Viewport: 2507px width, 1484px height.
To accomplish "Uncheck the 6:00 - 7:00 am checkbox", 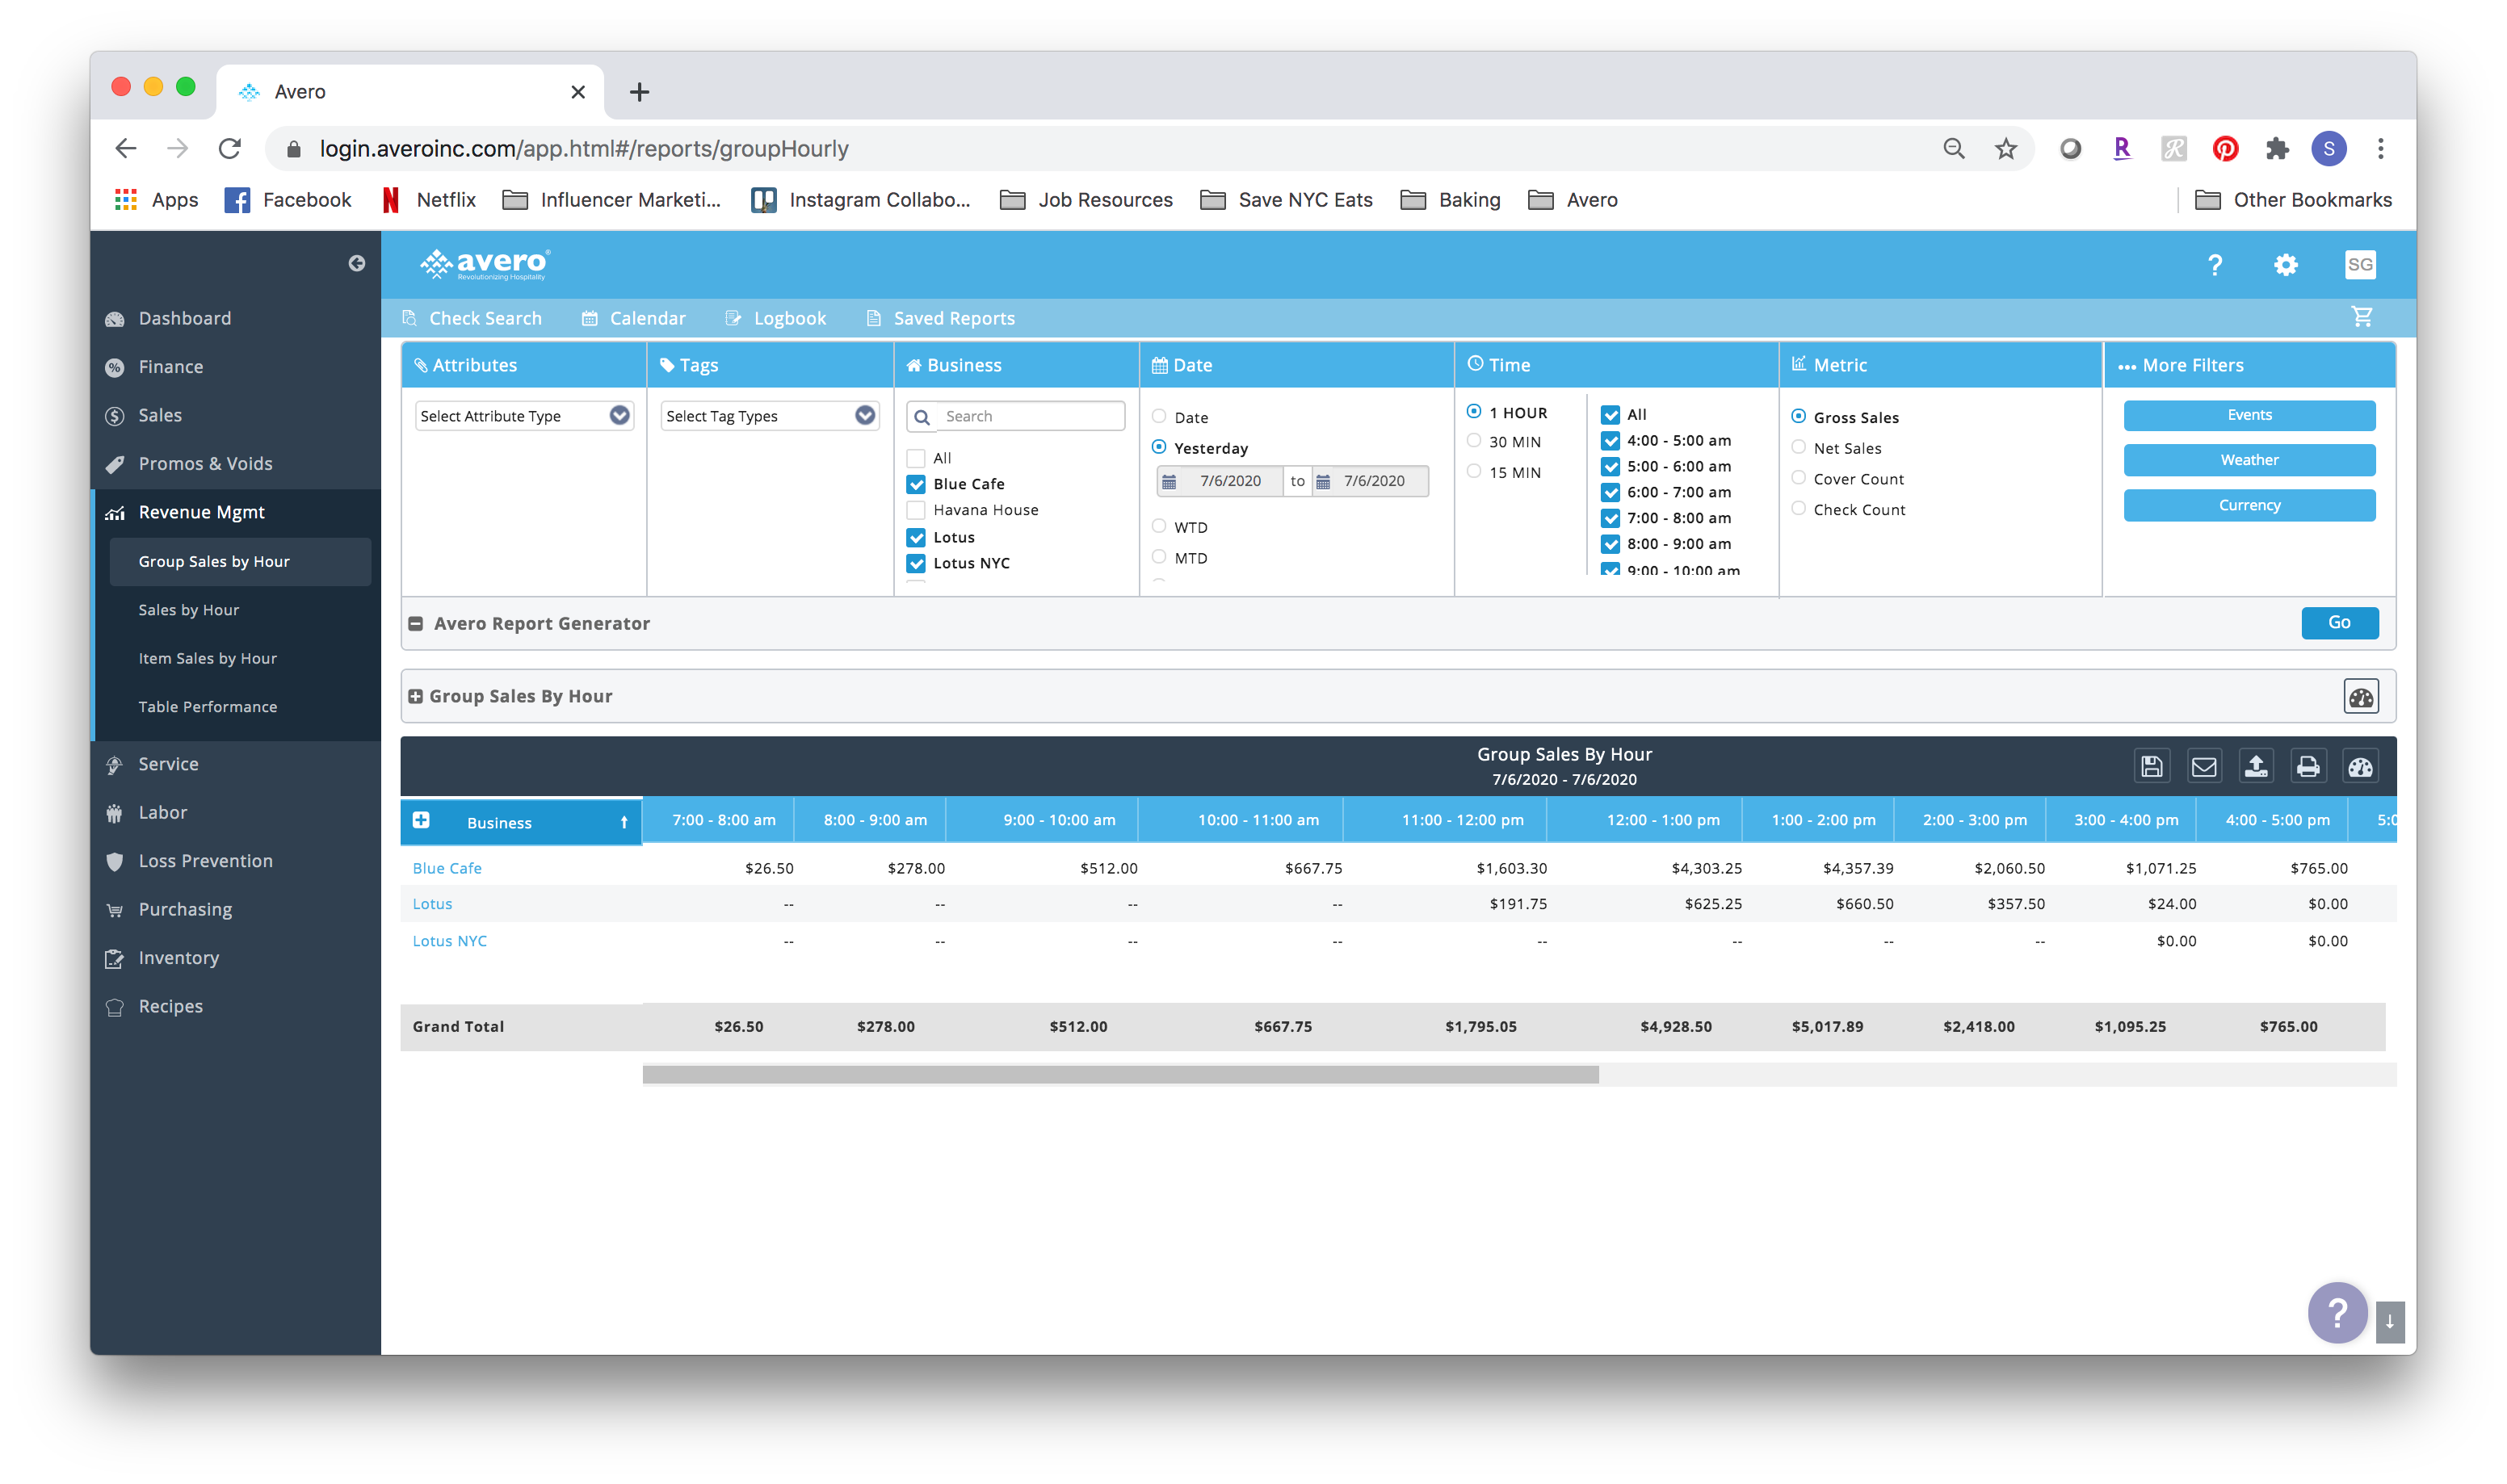I will click(x=1610, y=492).
